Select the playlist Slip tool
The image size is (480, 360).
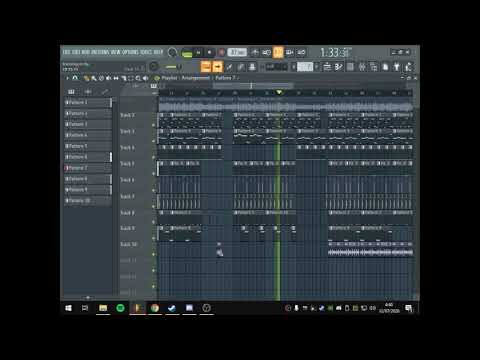[116, 78]
